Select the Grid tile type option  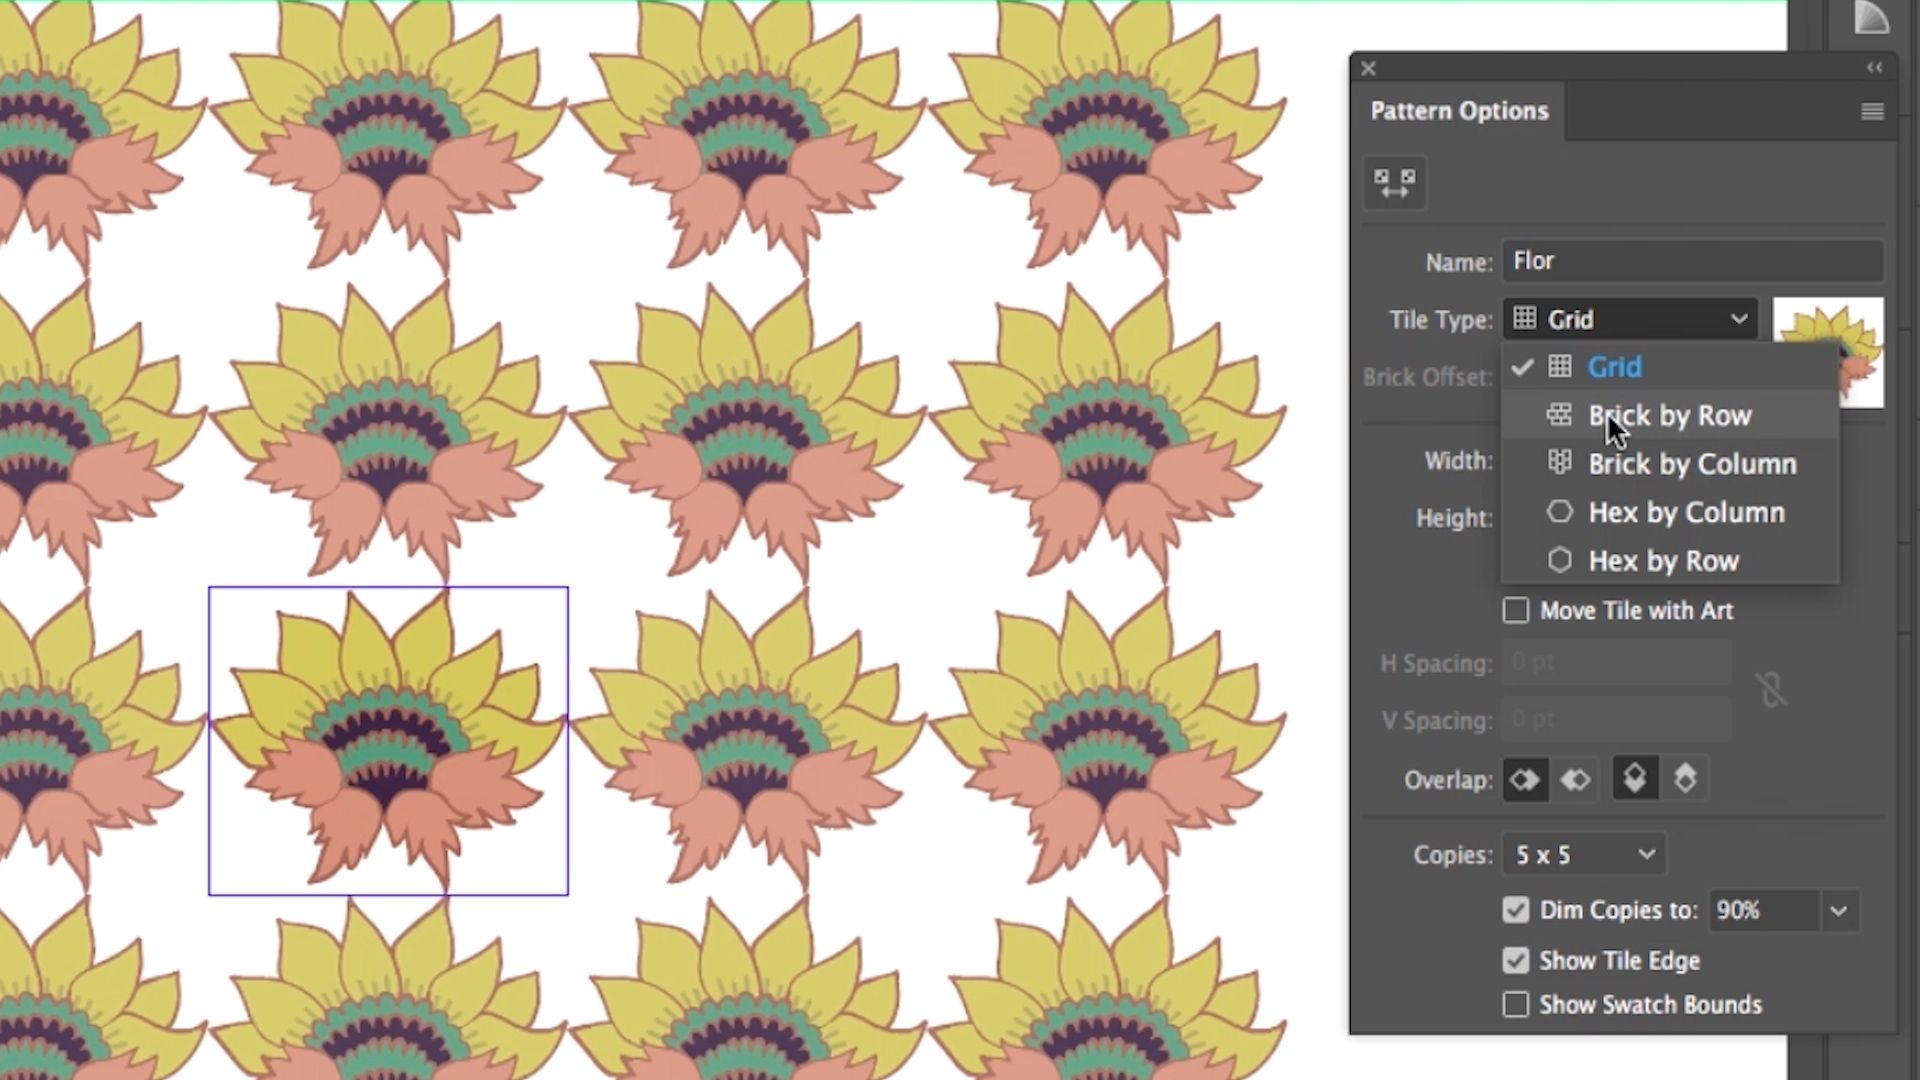coord(1669,367)
